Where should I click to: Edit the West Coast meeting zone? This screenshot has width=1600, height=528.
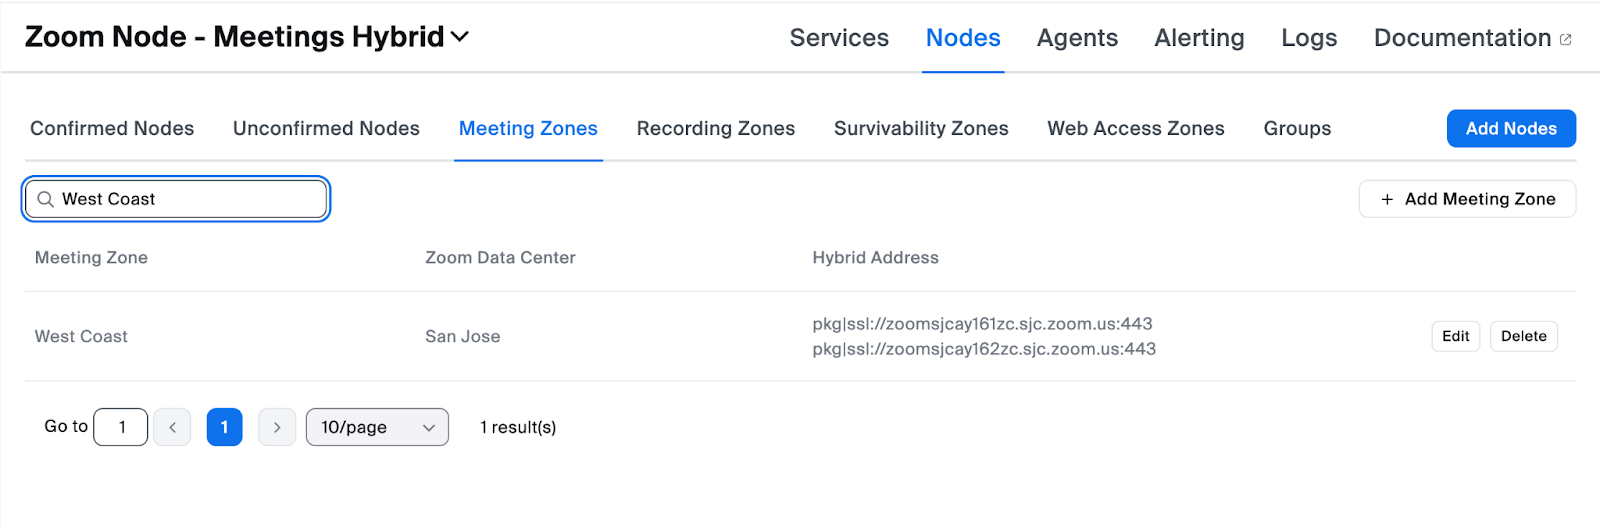coord(1455,336)
